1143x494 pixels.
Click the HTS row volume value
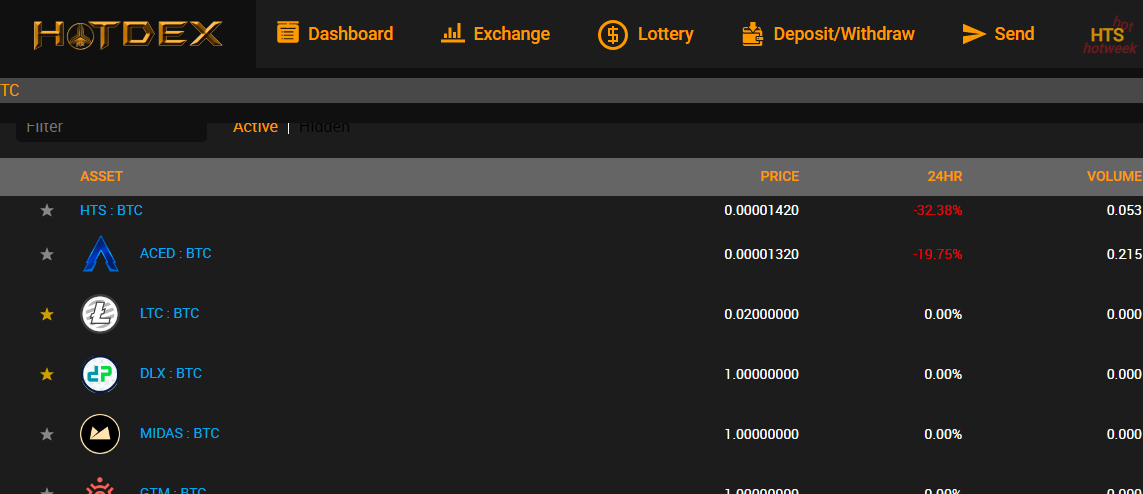pyautogui.click(x=1123, y=211)
